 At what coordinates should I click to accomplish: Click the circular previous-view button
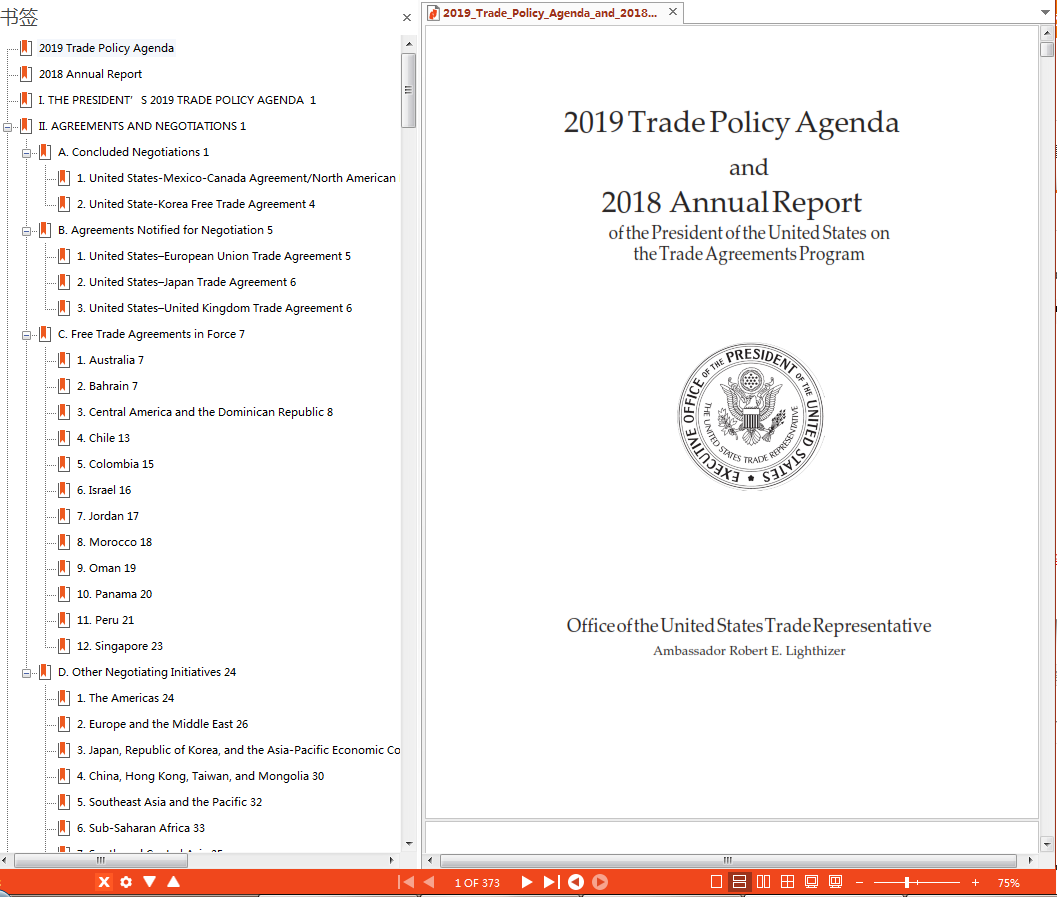576,881
